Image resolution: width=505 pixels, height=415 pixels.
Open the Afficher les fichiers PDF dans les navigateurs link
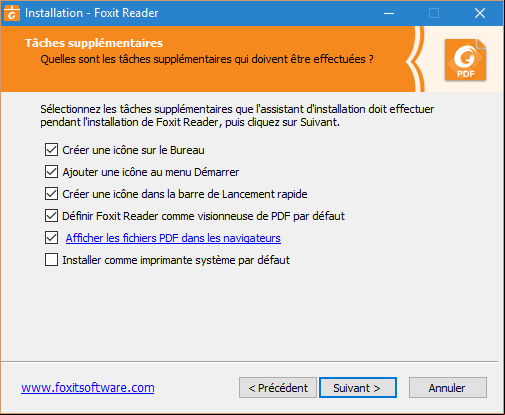click(173, 238)
